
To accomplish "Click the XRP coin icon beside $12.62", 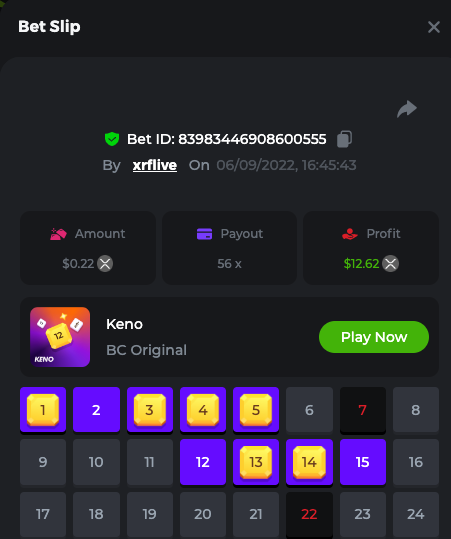I will tap(391, 264).
